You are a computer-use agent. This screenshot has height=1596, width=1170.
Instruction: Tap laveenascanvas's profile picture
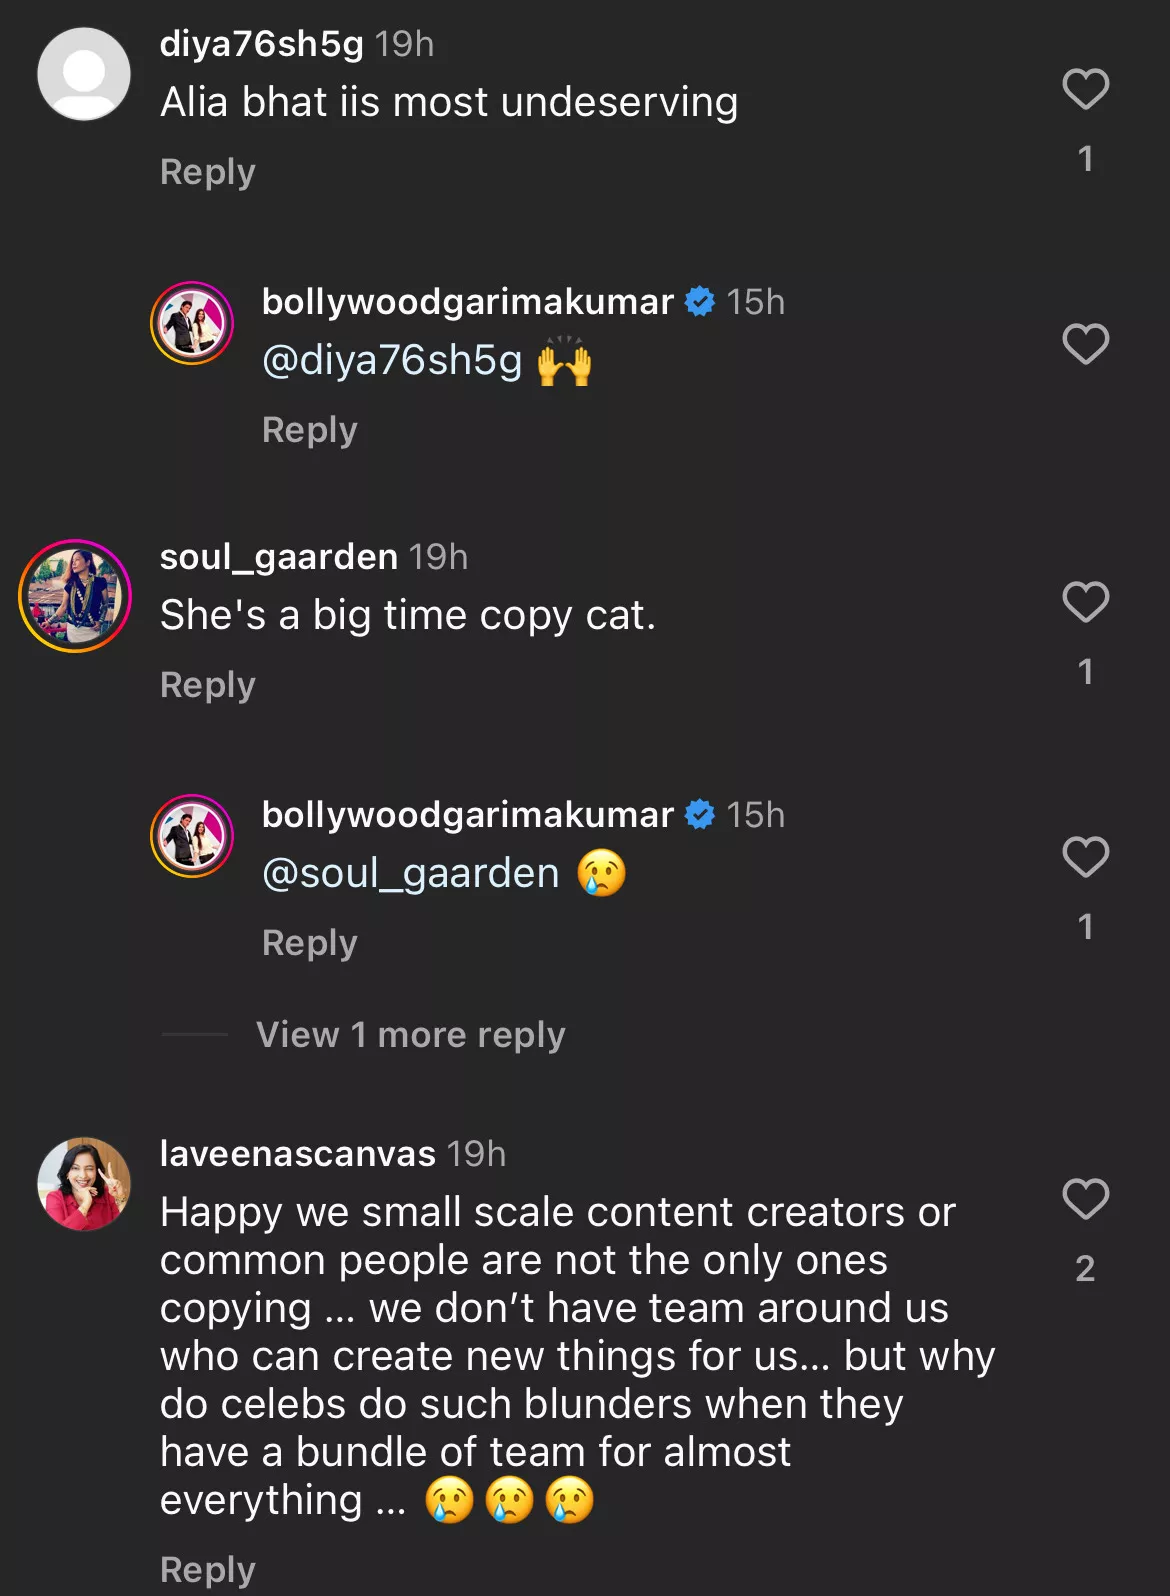click(84, 1184)
